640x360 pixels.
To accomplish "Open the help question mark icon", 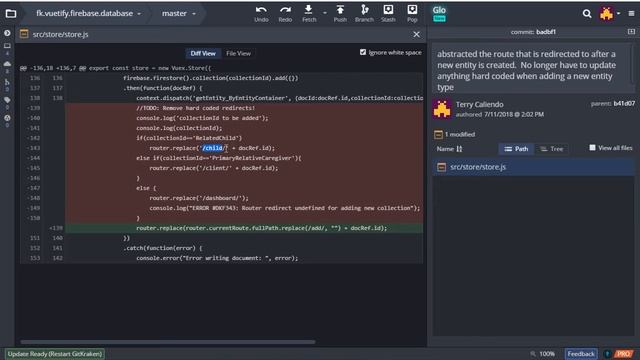I will pos(607,354).
